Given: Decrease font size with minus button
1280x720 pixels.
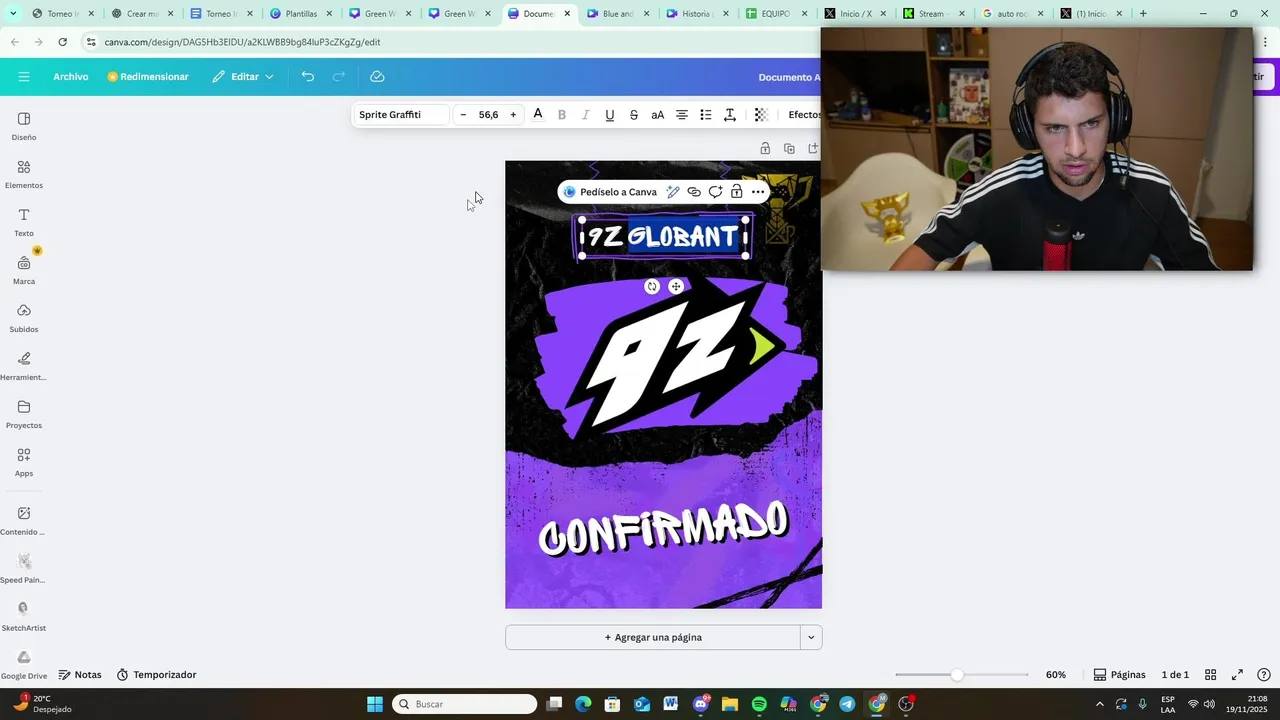Looking at the screenshot, I should (463, 115).
